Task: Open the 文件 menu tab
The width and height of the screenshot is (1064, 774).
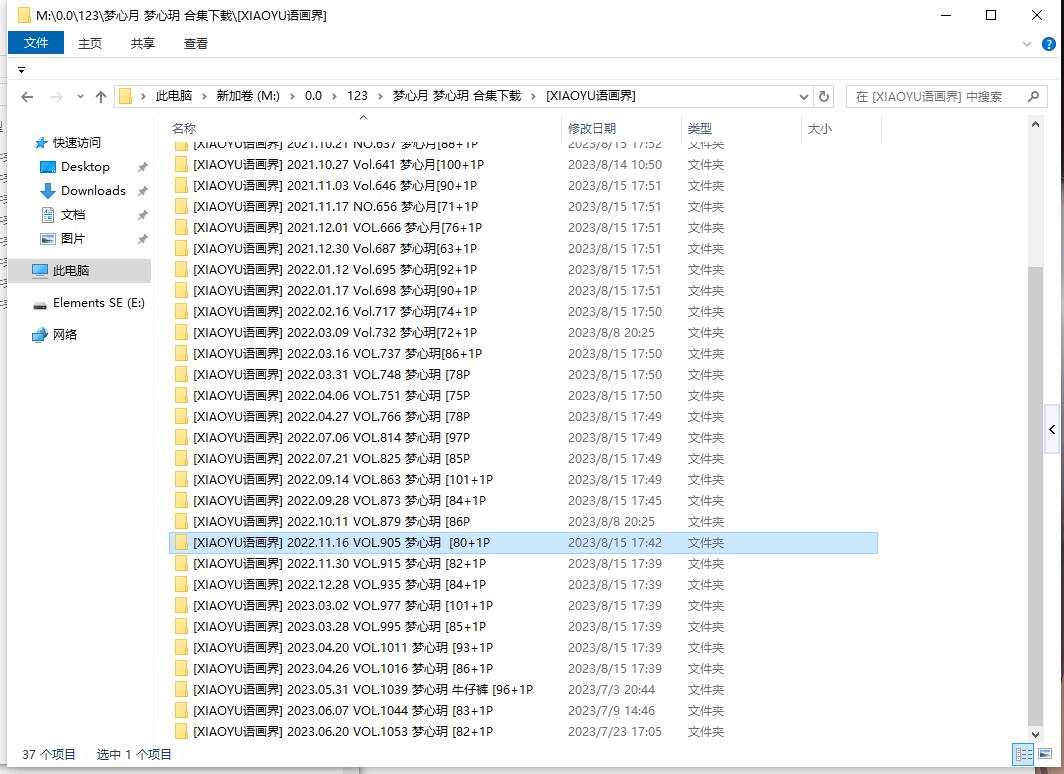Action: point(36,43)
